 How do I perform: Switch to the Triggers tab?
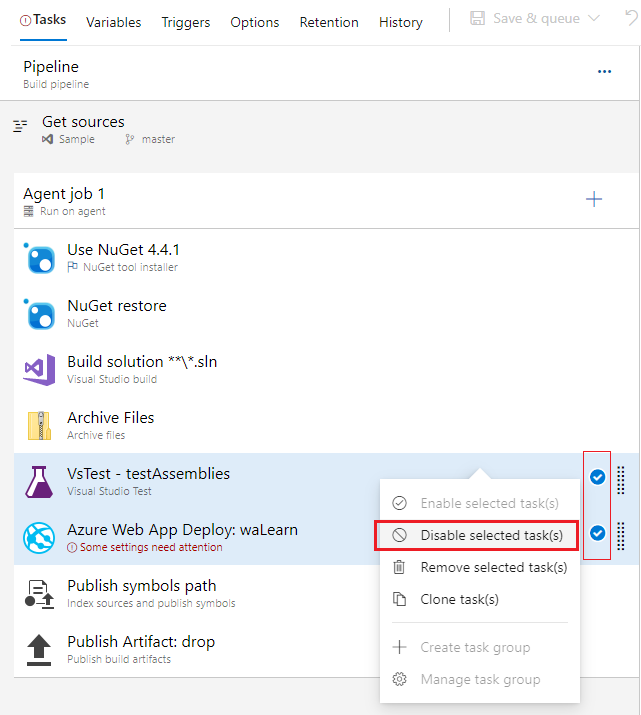[x=186, y=22]
